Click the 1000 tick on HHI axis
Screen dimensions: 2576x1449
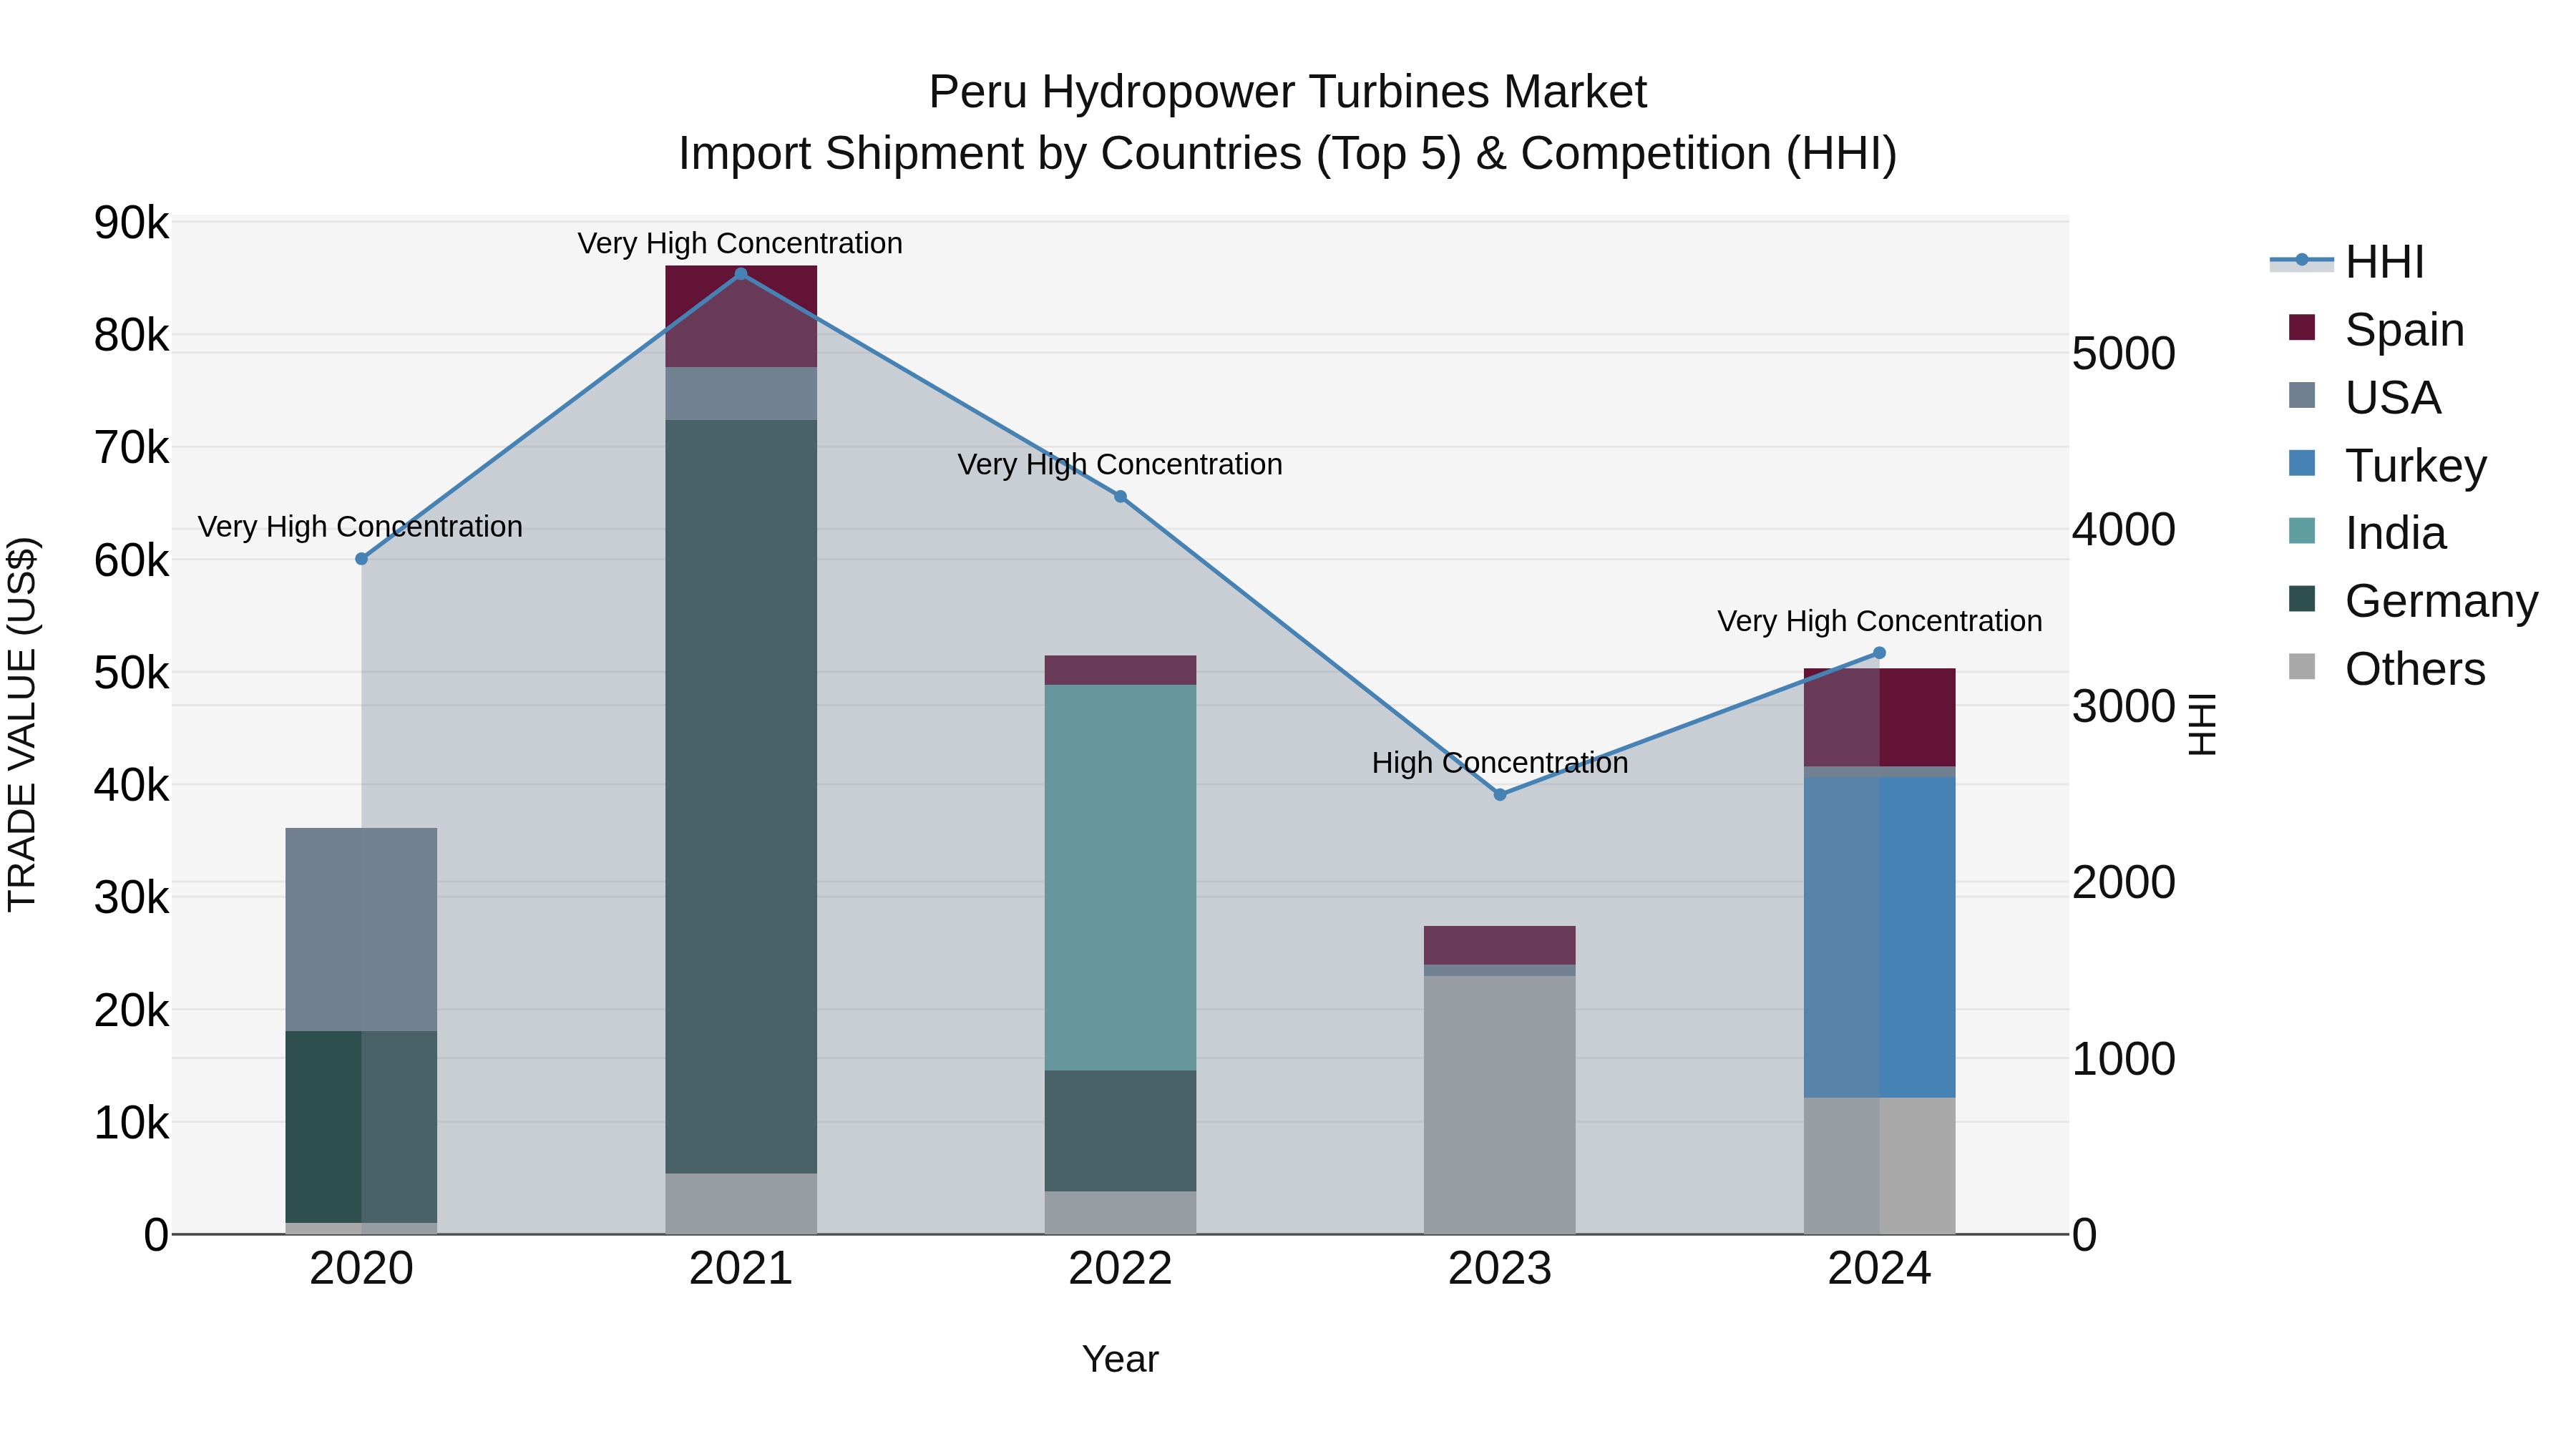point(2124,1059)
